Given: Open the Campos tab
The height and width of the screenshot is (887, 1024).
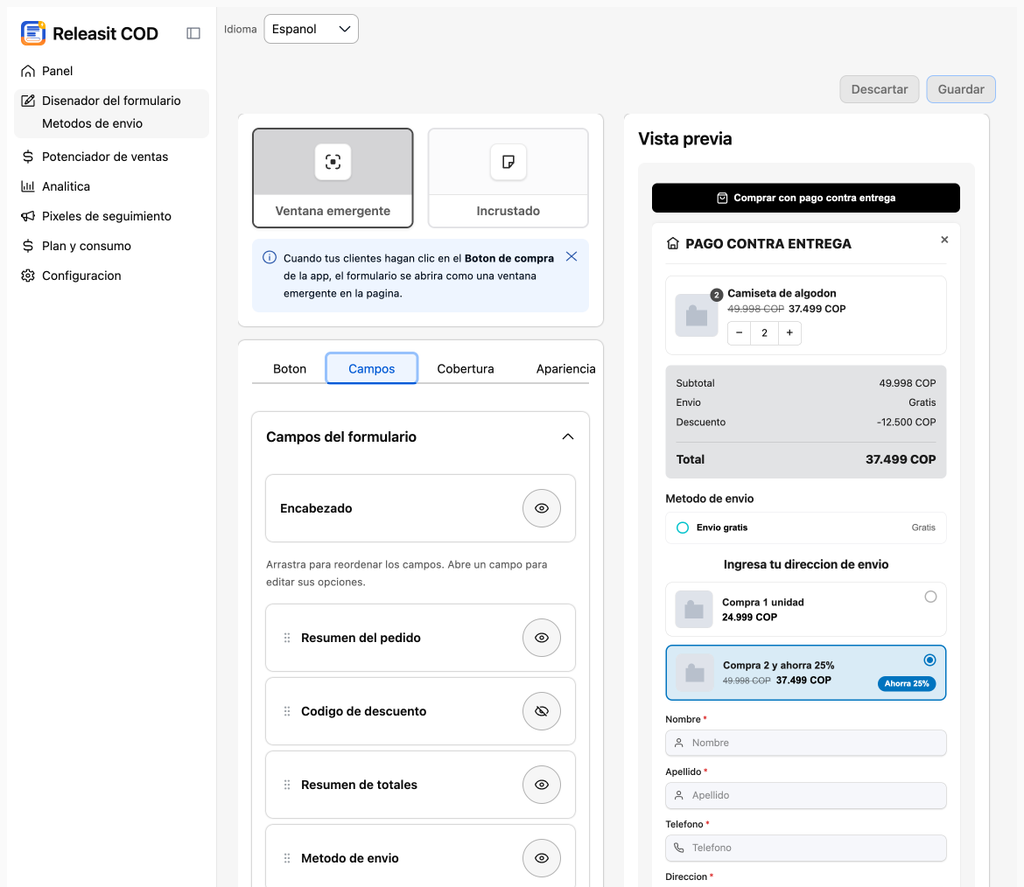Looking at the screenshot, I should 372,369.
